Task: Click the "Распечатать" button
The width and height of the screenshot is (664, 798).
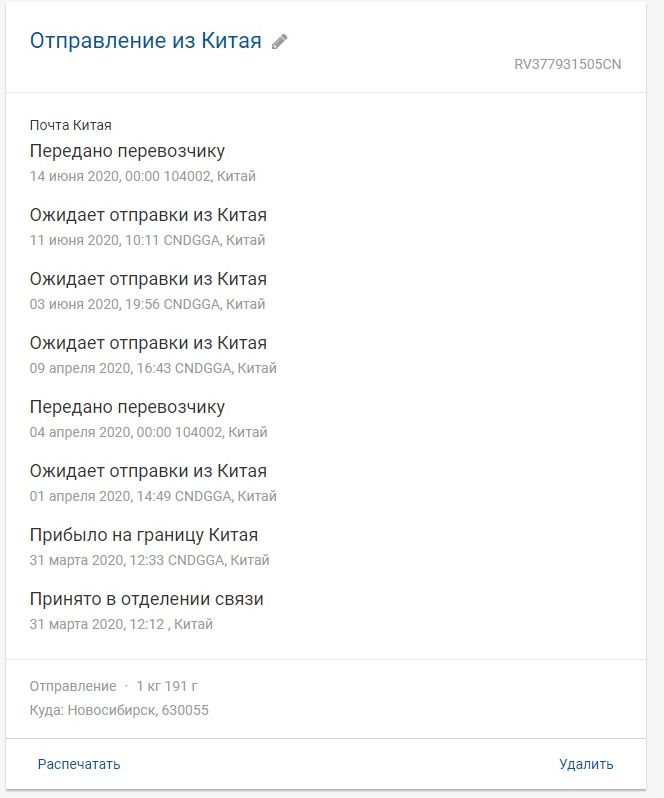Action: click(x=79, y=764)
